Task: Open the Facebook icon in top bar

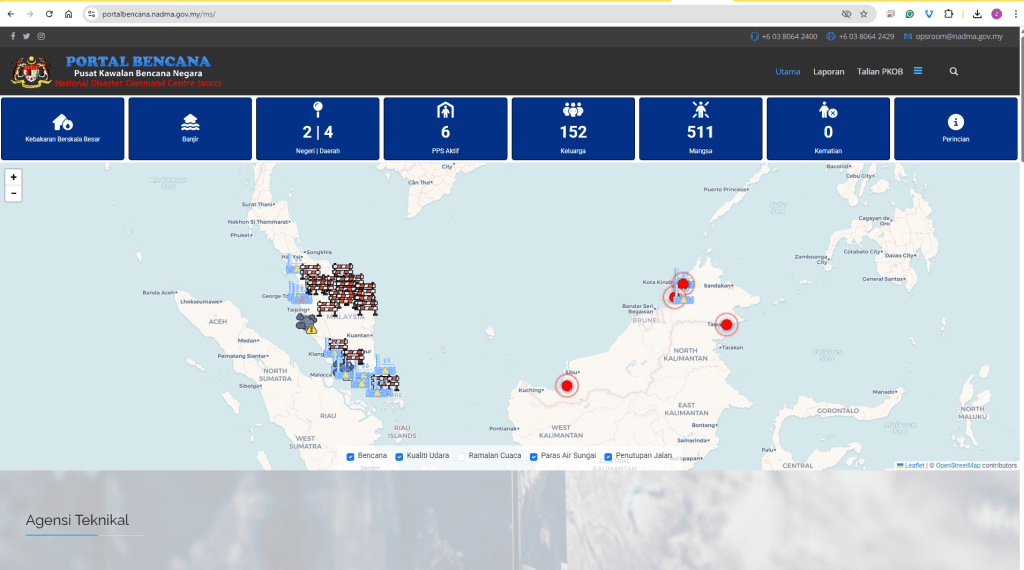Action: [x=12, y=37]
